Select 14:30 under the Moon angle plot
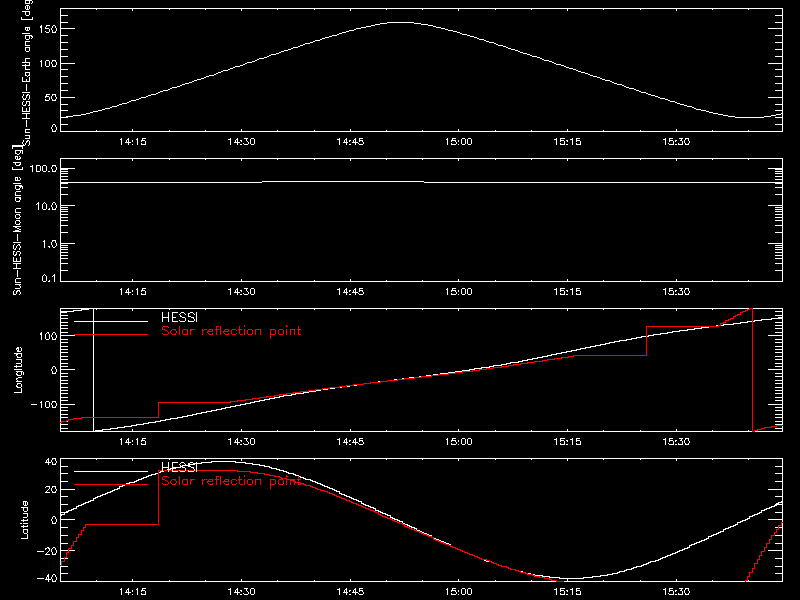The image size is (800, 600). 241,292
